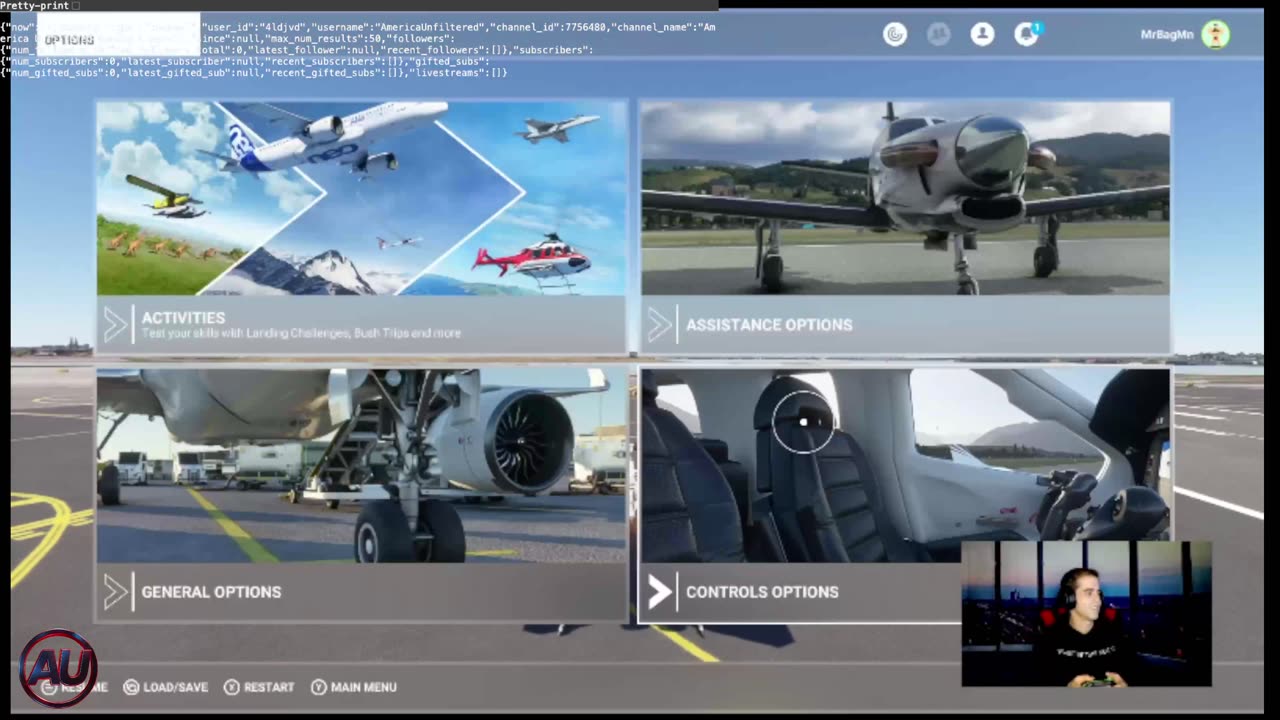This screenshot has height=720, width=1280.
Task: Click the MrBagMn player avatar
Action: tap(1215, 35)
